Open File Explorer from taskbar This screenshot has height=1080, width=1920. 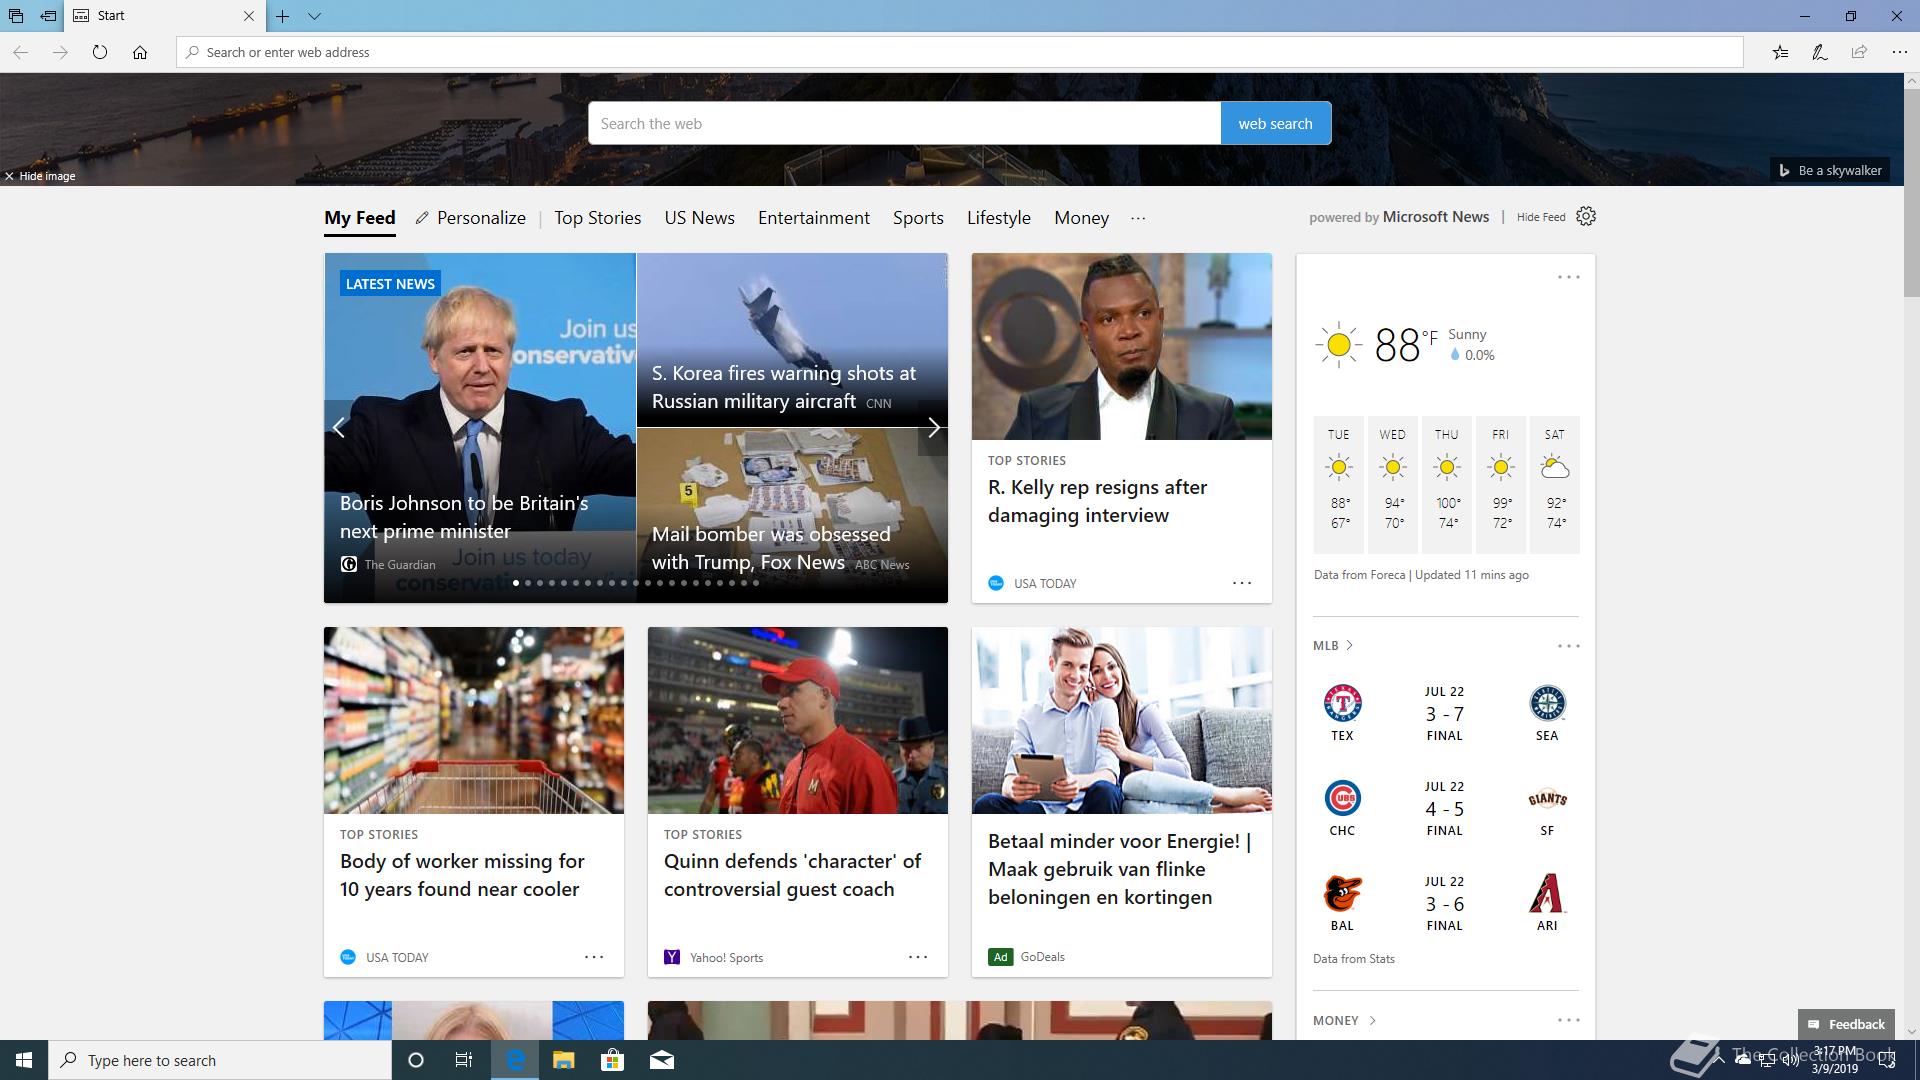coord(563,1060)
